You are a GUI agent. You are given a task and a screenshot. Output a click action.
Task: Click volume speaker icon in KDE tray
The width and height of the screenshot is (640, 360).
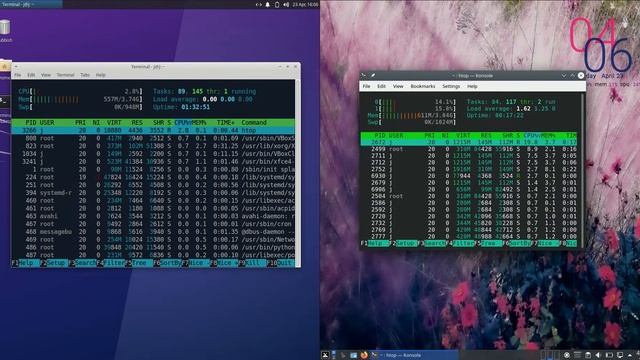tap(598, 355)
